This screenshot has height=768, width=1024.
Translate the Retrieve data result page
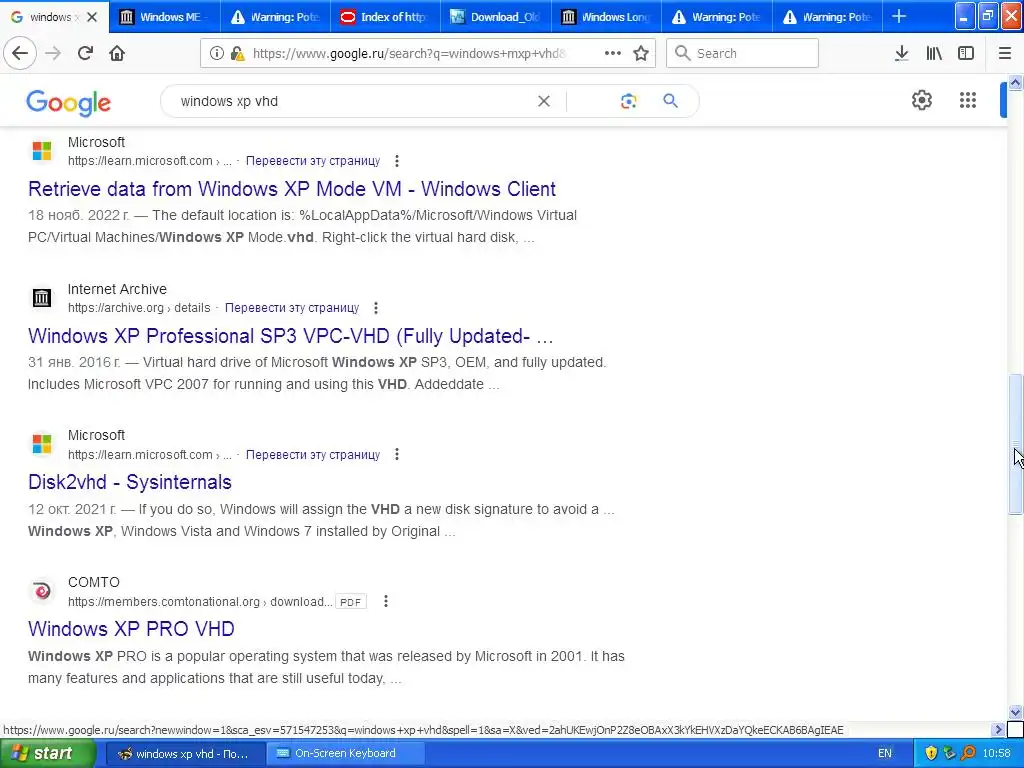click(313, 161)
